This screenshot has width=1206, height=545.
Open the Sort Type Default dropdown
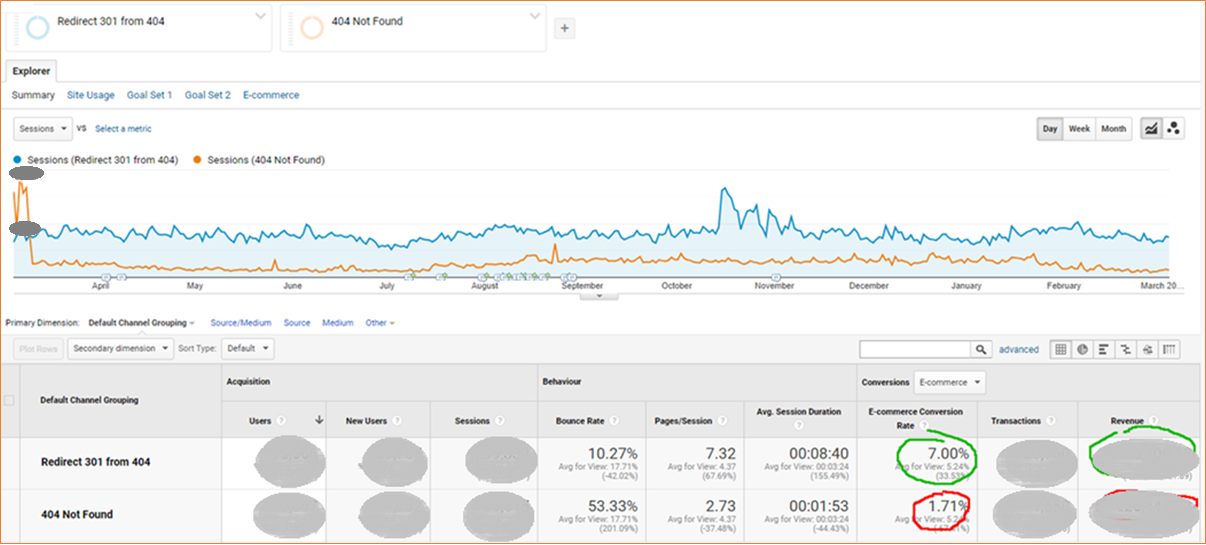[x=247, y=349]
